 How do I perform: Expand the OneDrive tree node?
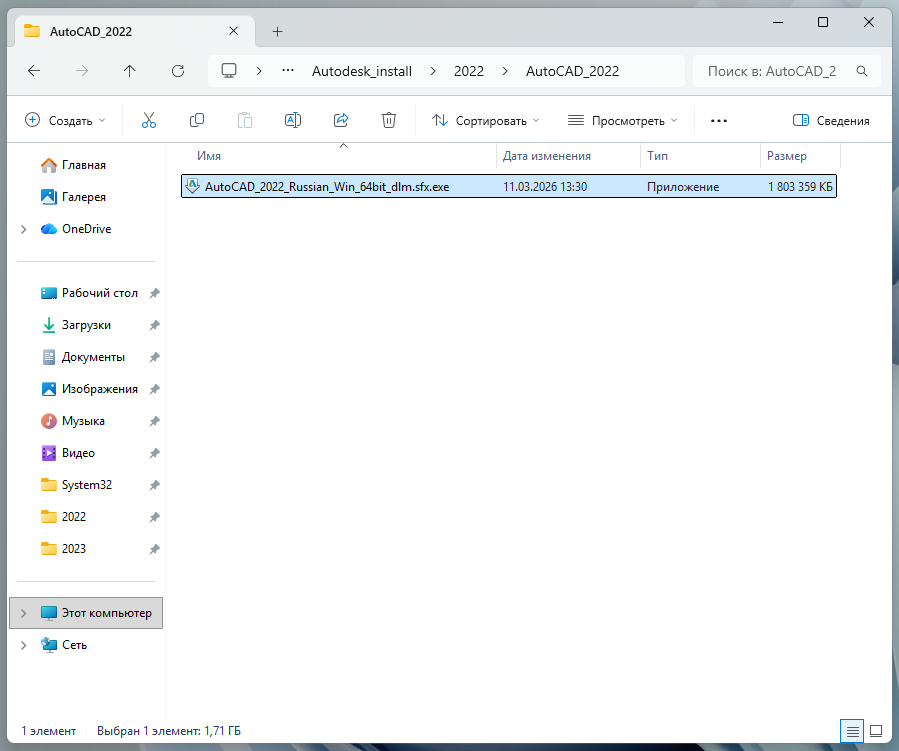[x=24, y=229]
